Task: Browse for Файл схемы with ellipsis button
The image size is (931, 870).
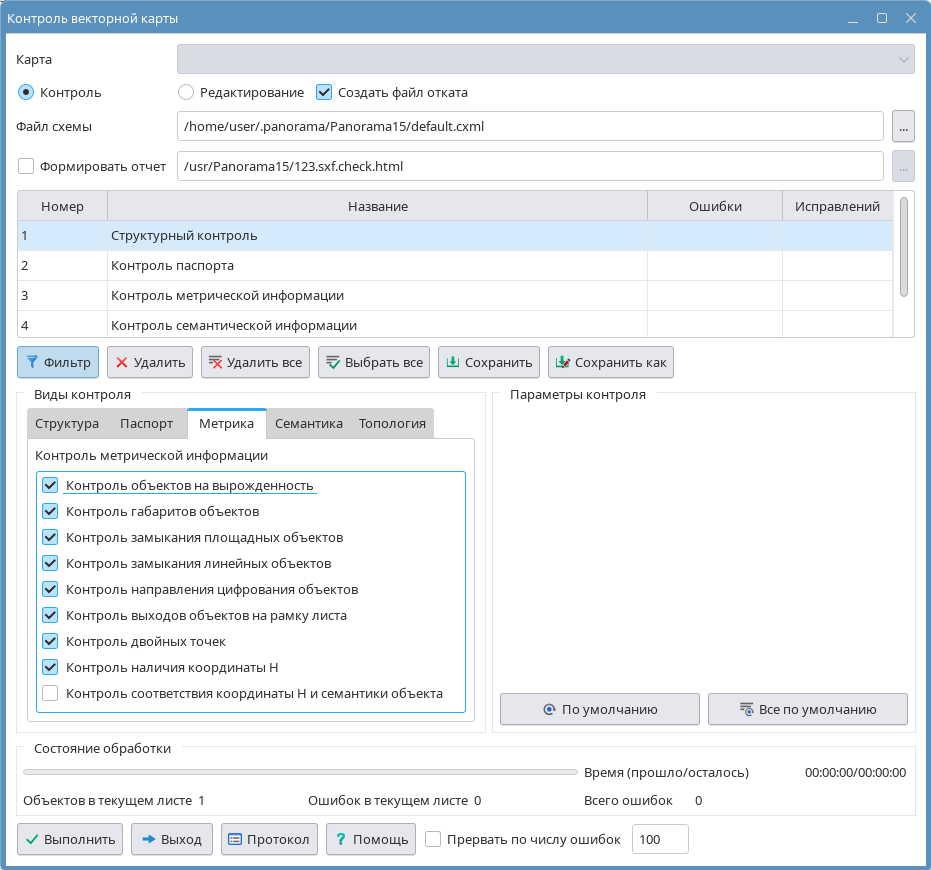Action: point(903,127)
